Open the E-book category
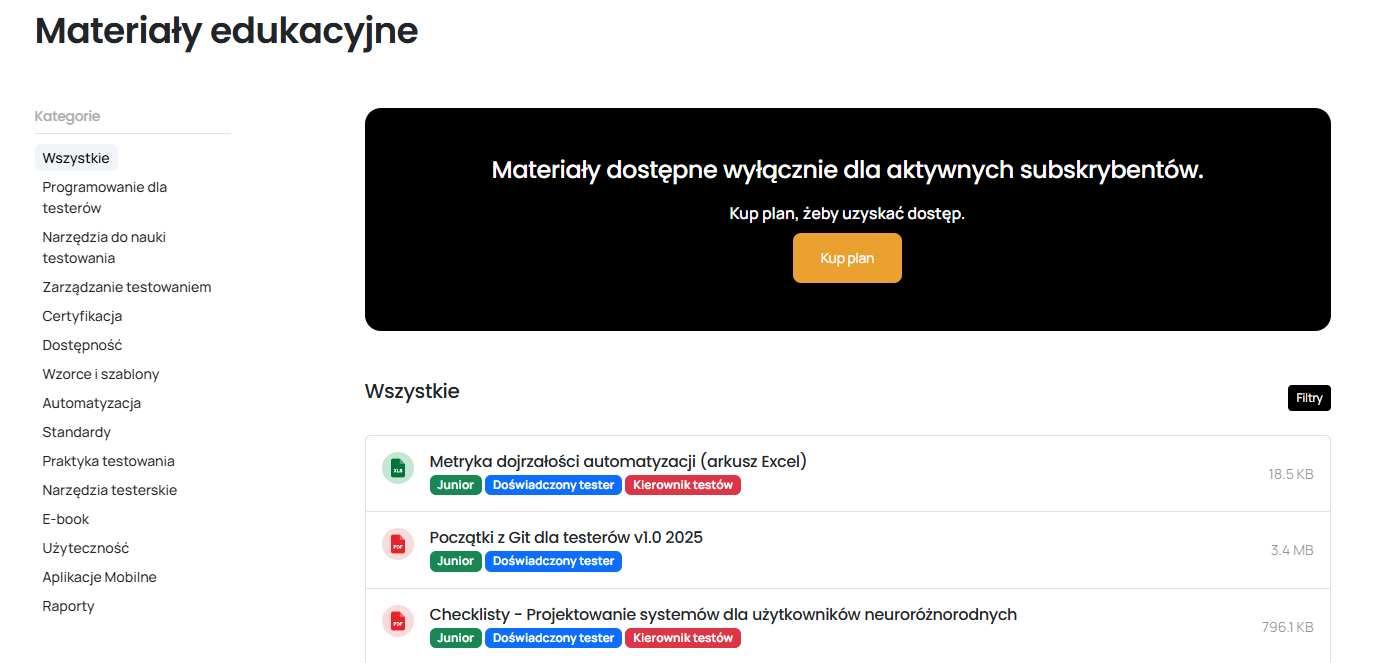This screenshot has height=663, width=1374. [65, 519]
